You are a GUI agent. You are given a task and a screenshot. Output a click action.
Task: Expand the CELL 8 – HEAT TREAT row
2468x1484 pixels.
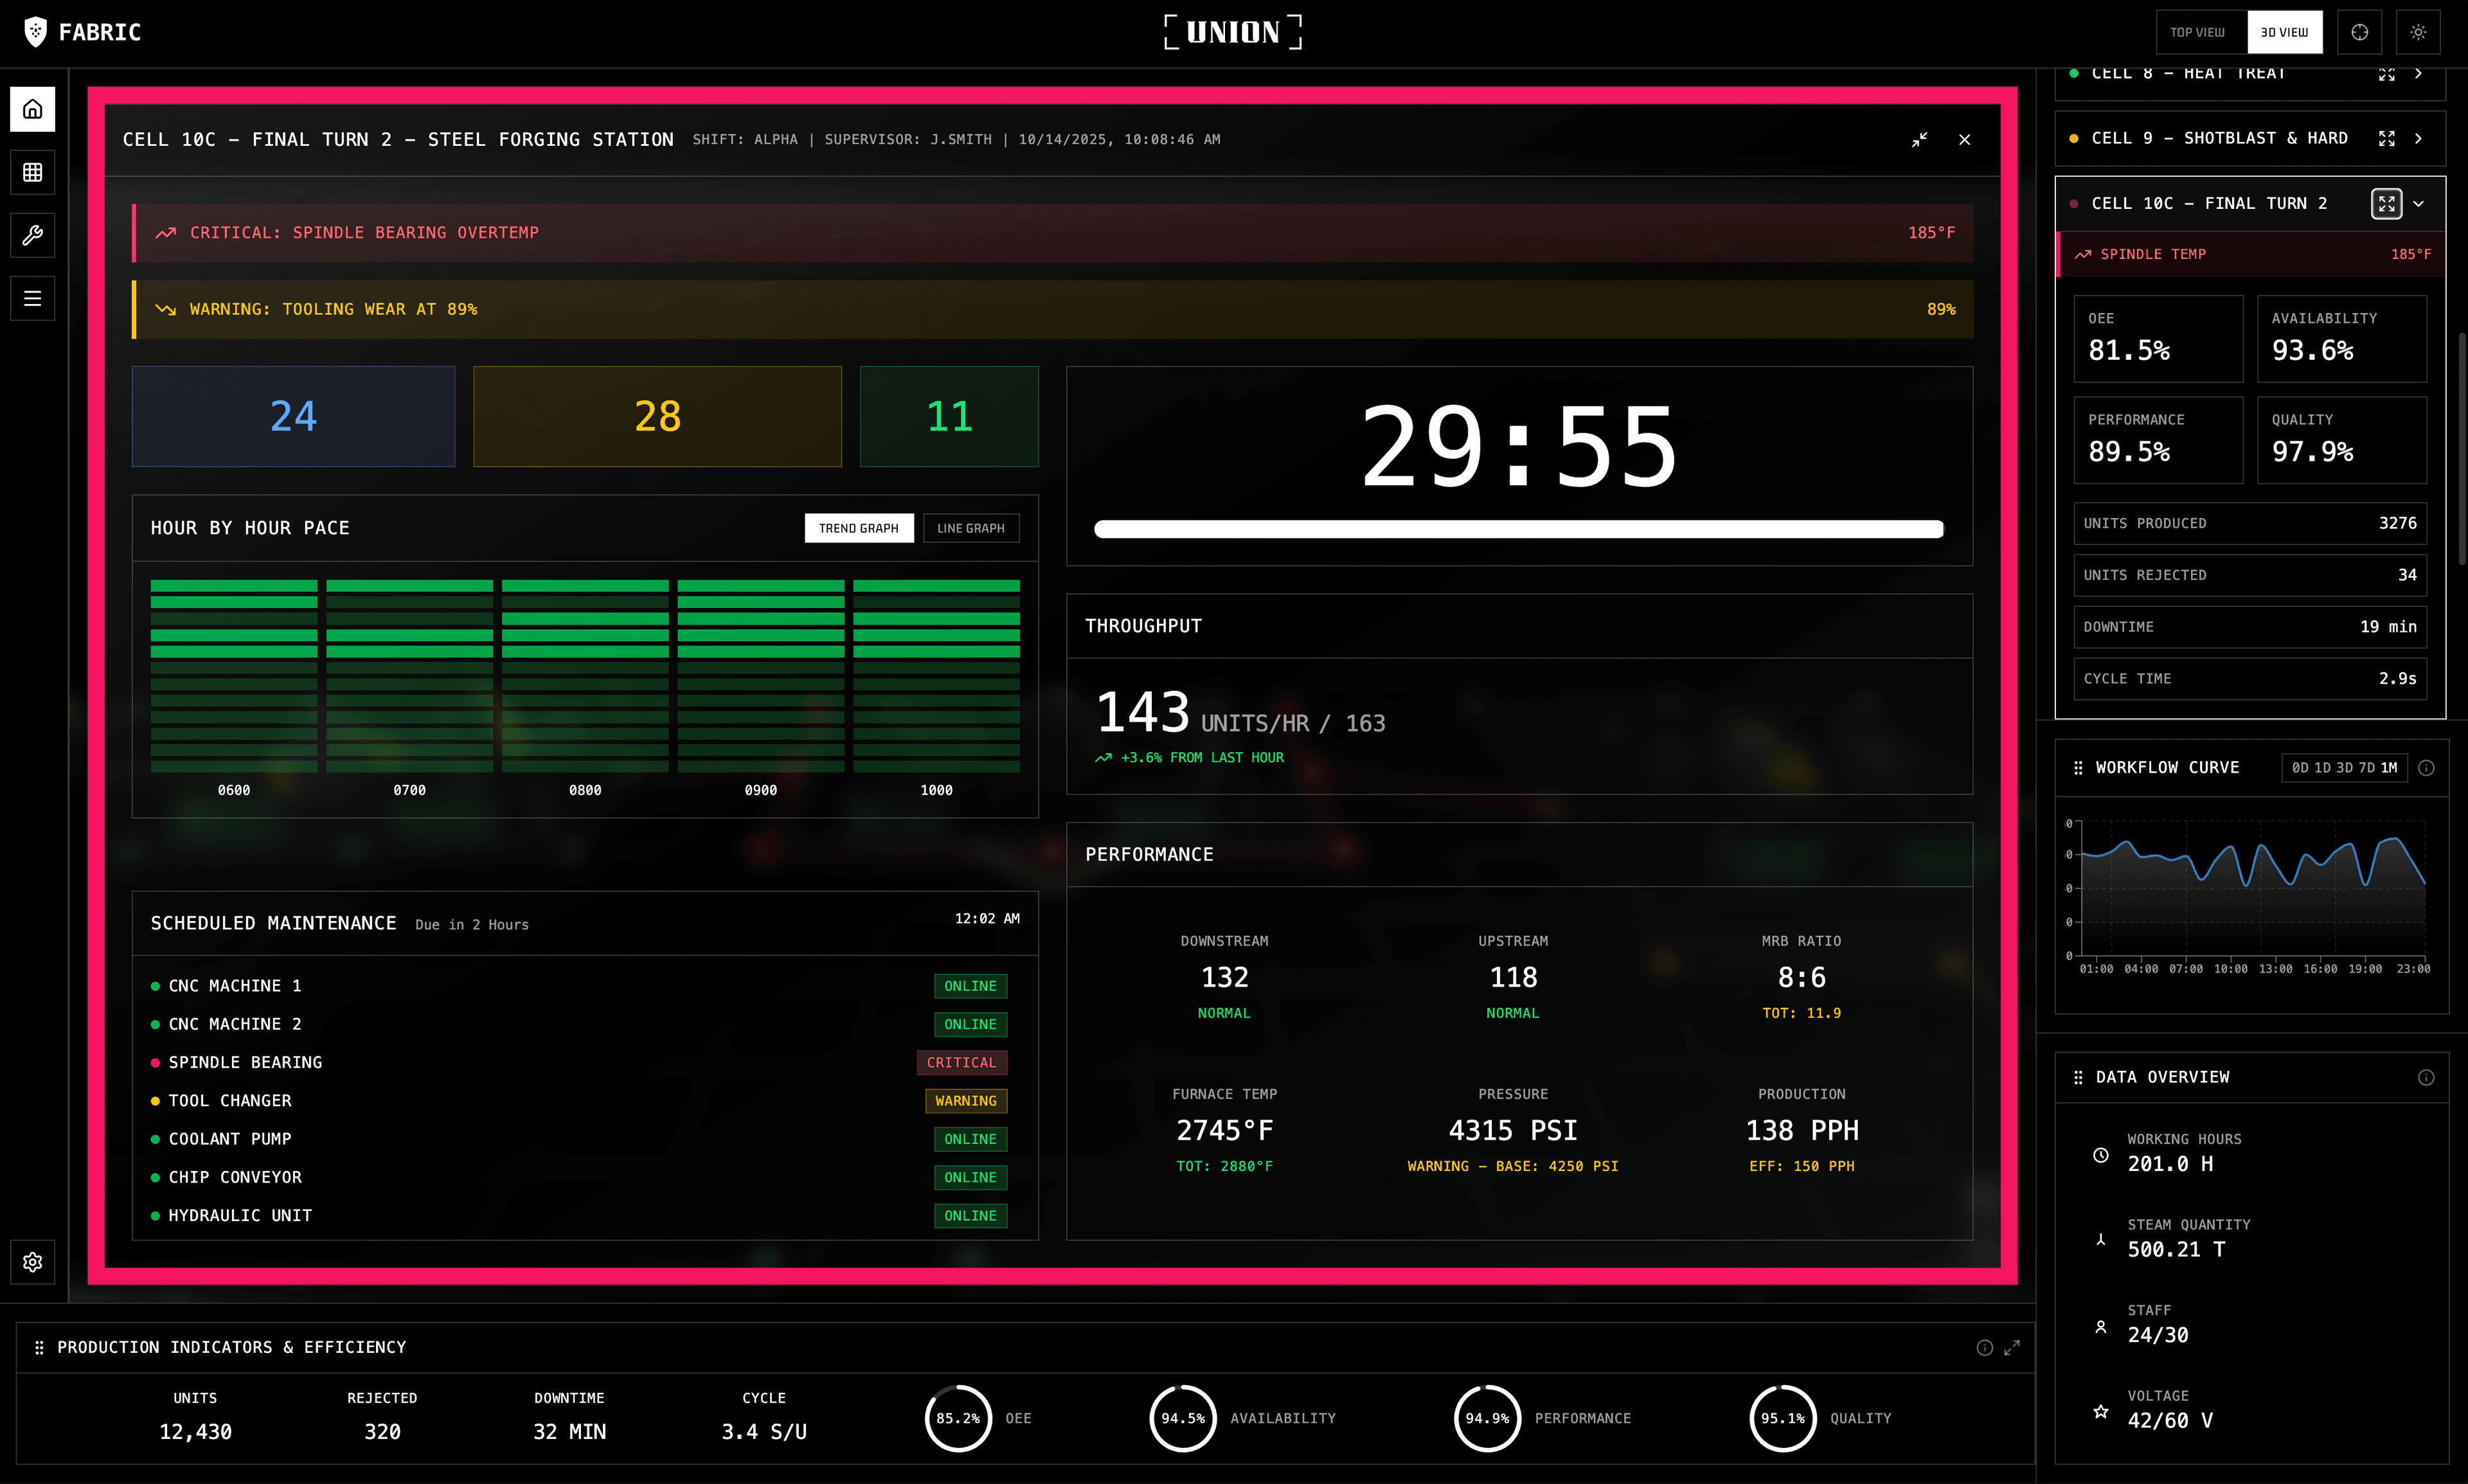point(2386,73)
